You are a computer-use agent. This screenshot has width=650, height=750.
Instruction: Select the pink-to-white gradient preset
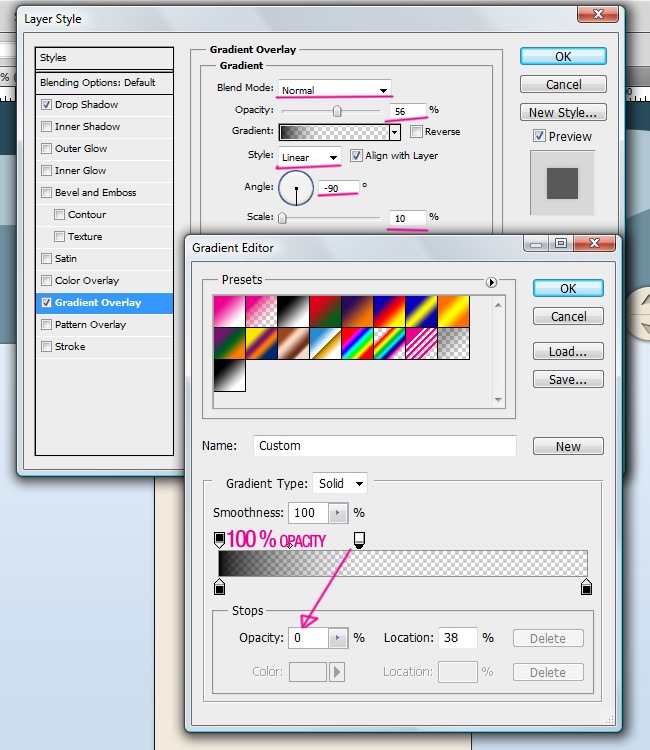(x=229, y=311)
